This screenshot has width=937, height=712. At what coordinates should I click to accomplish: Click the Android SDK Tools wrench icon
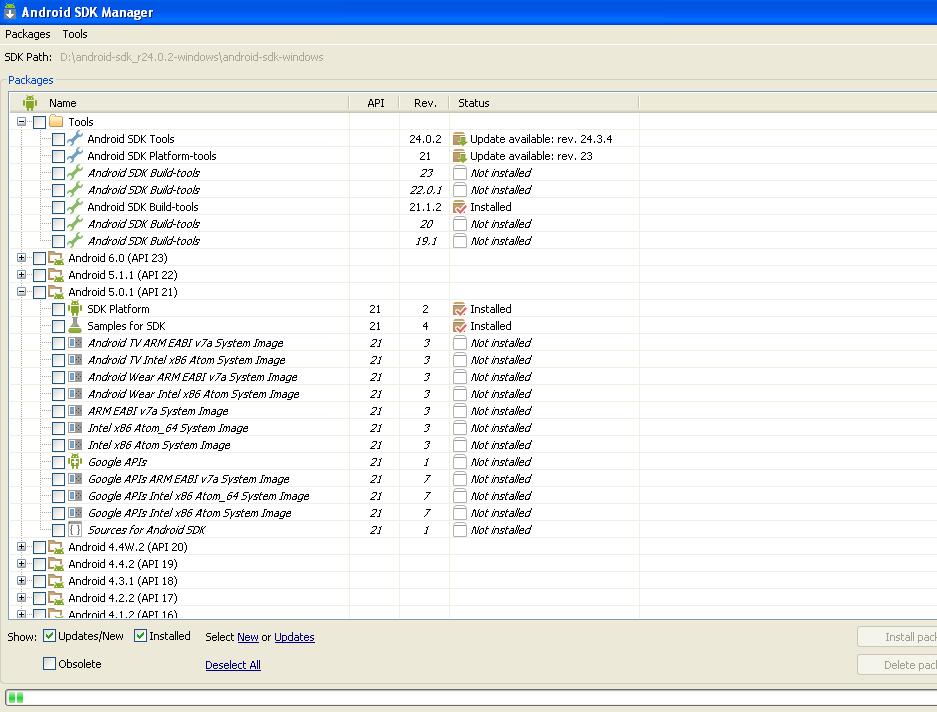pyautogui.click(x=75, y=139)
